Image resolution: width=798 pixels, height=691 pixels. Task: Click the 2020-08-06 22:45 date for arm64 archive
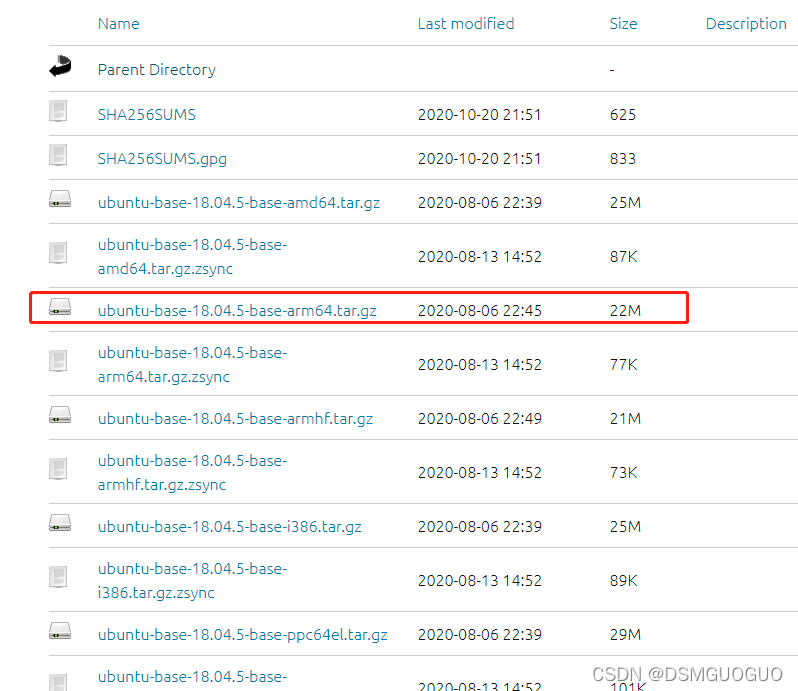click(x=480, y=311)
